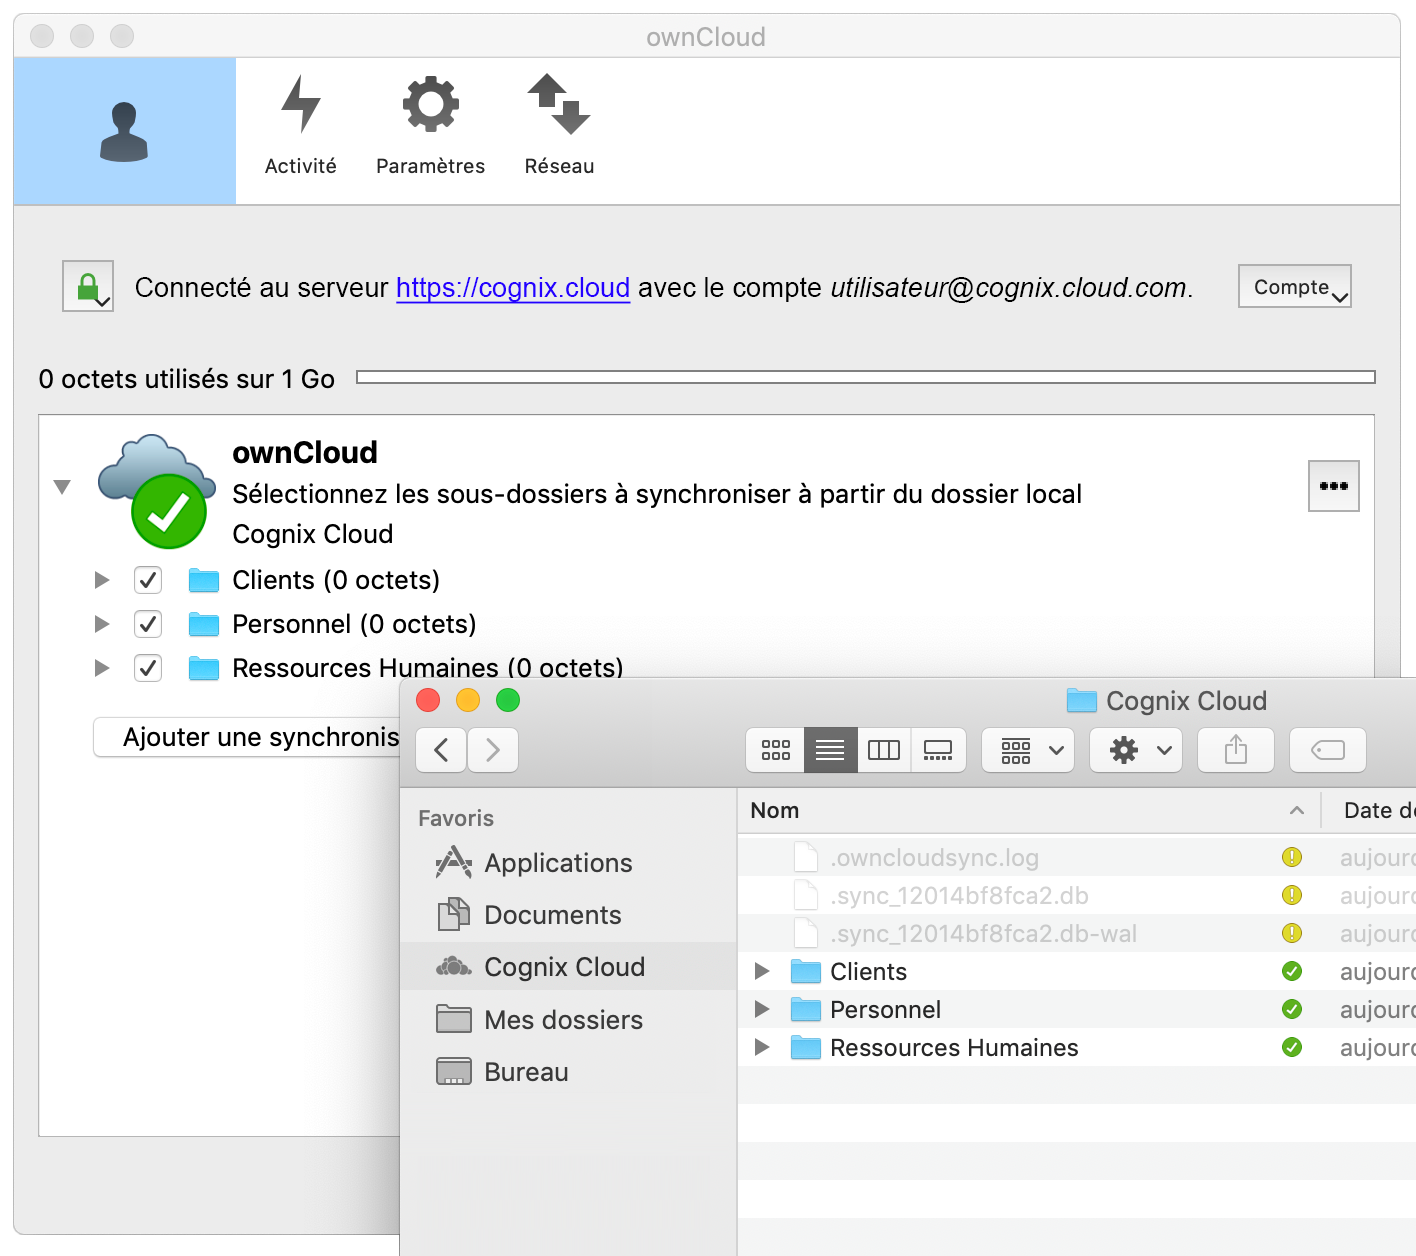Screen dimensions: 1416x1256
Task: Click the Finder share button
Action: 1236,750
